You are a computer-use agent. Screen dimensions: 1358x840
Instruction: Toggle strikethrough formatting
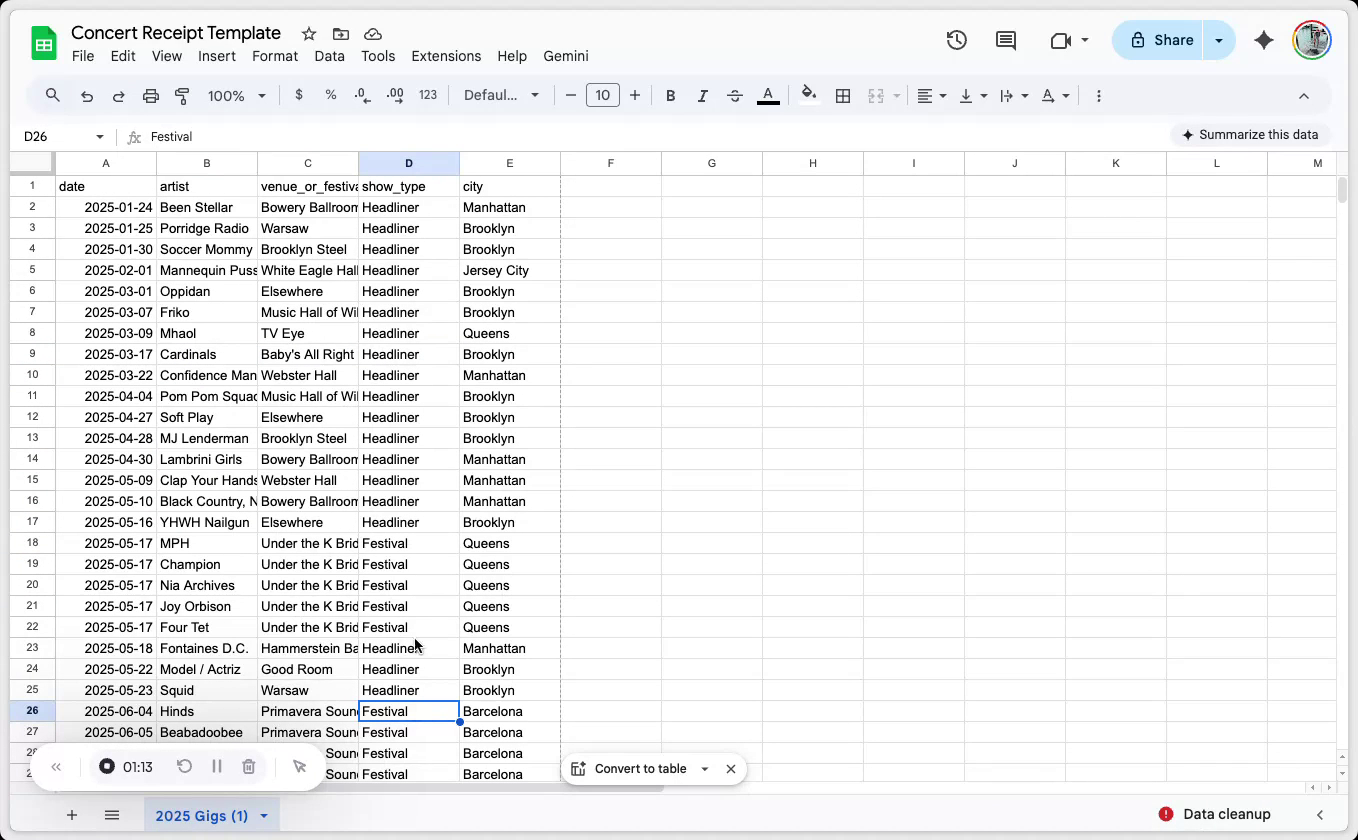click(735, 96)
